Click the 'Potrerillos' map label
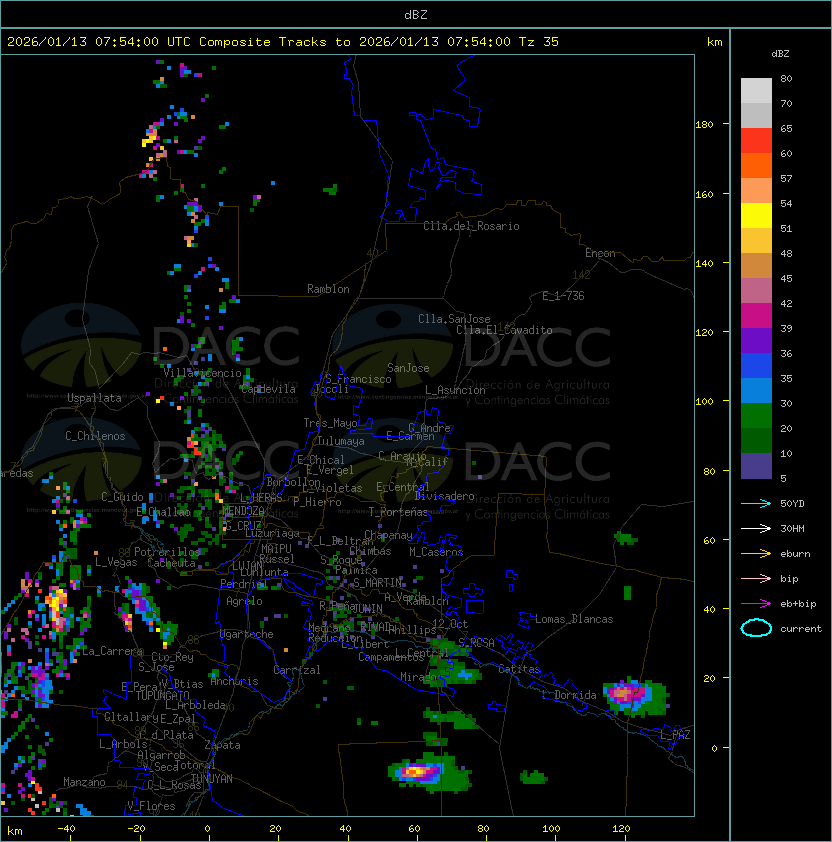The height and width of the screenshot is (842, 832). 167,552
